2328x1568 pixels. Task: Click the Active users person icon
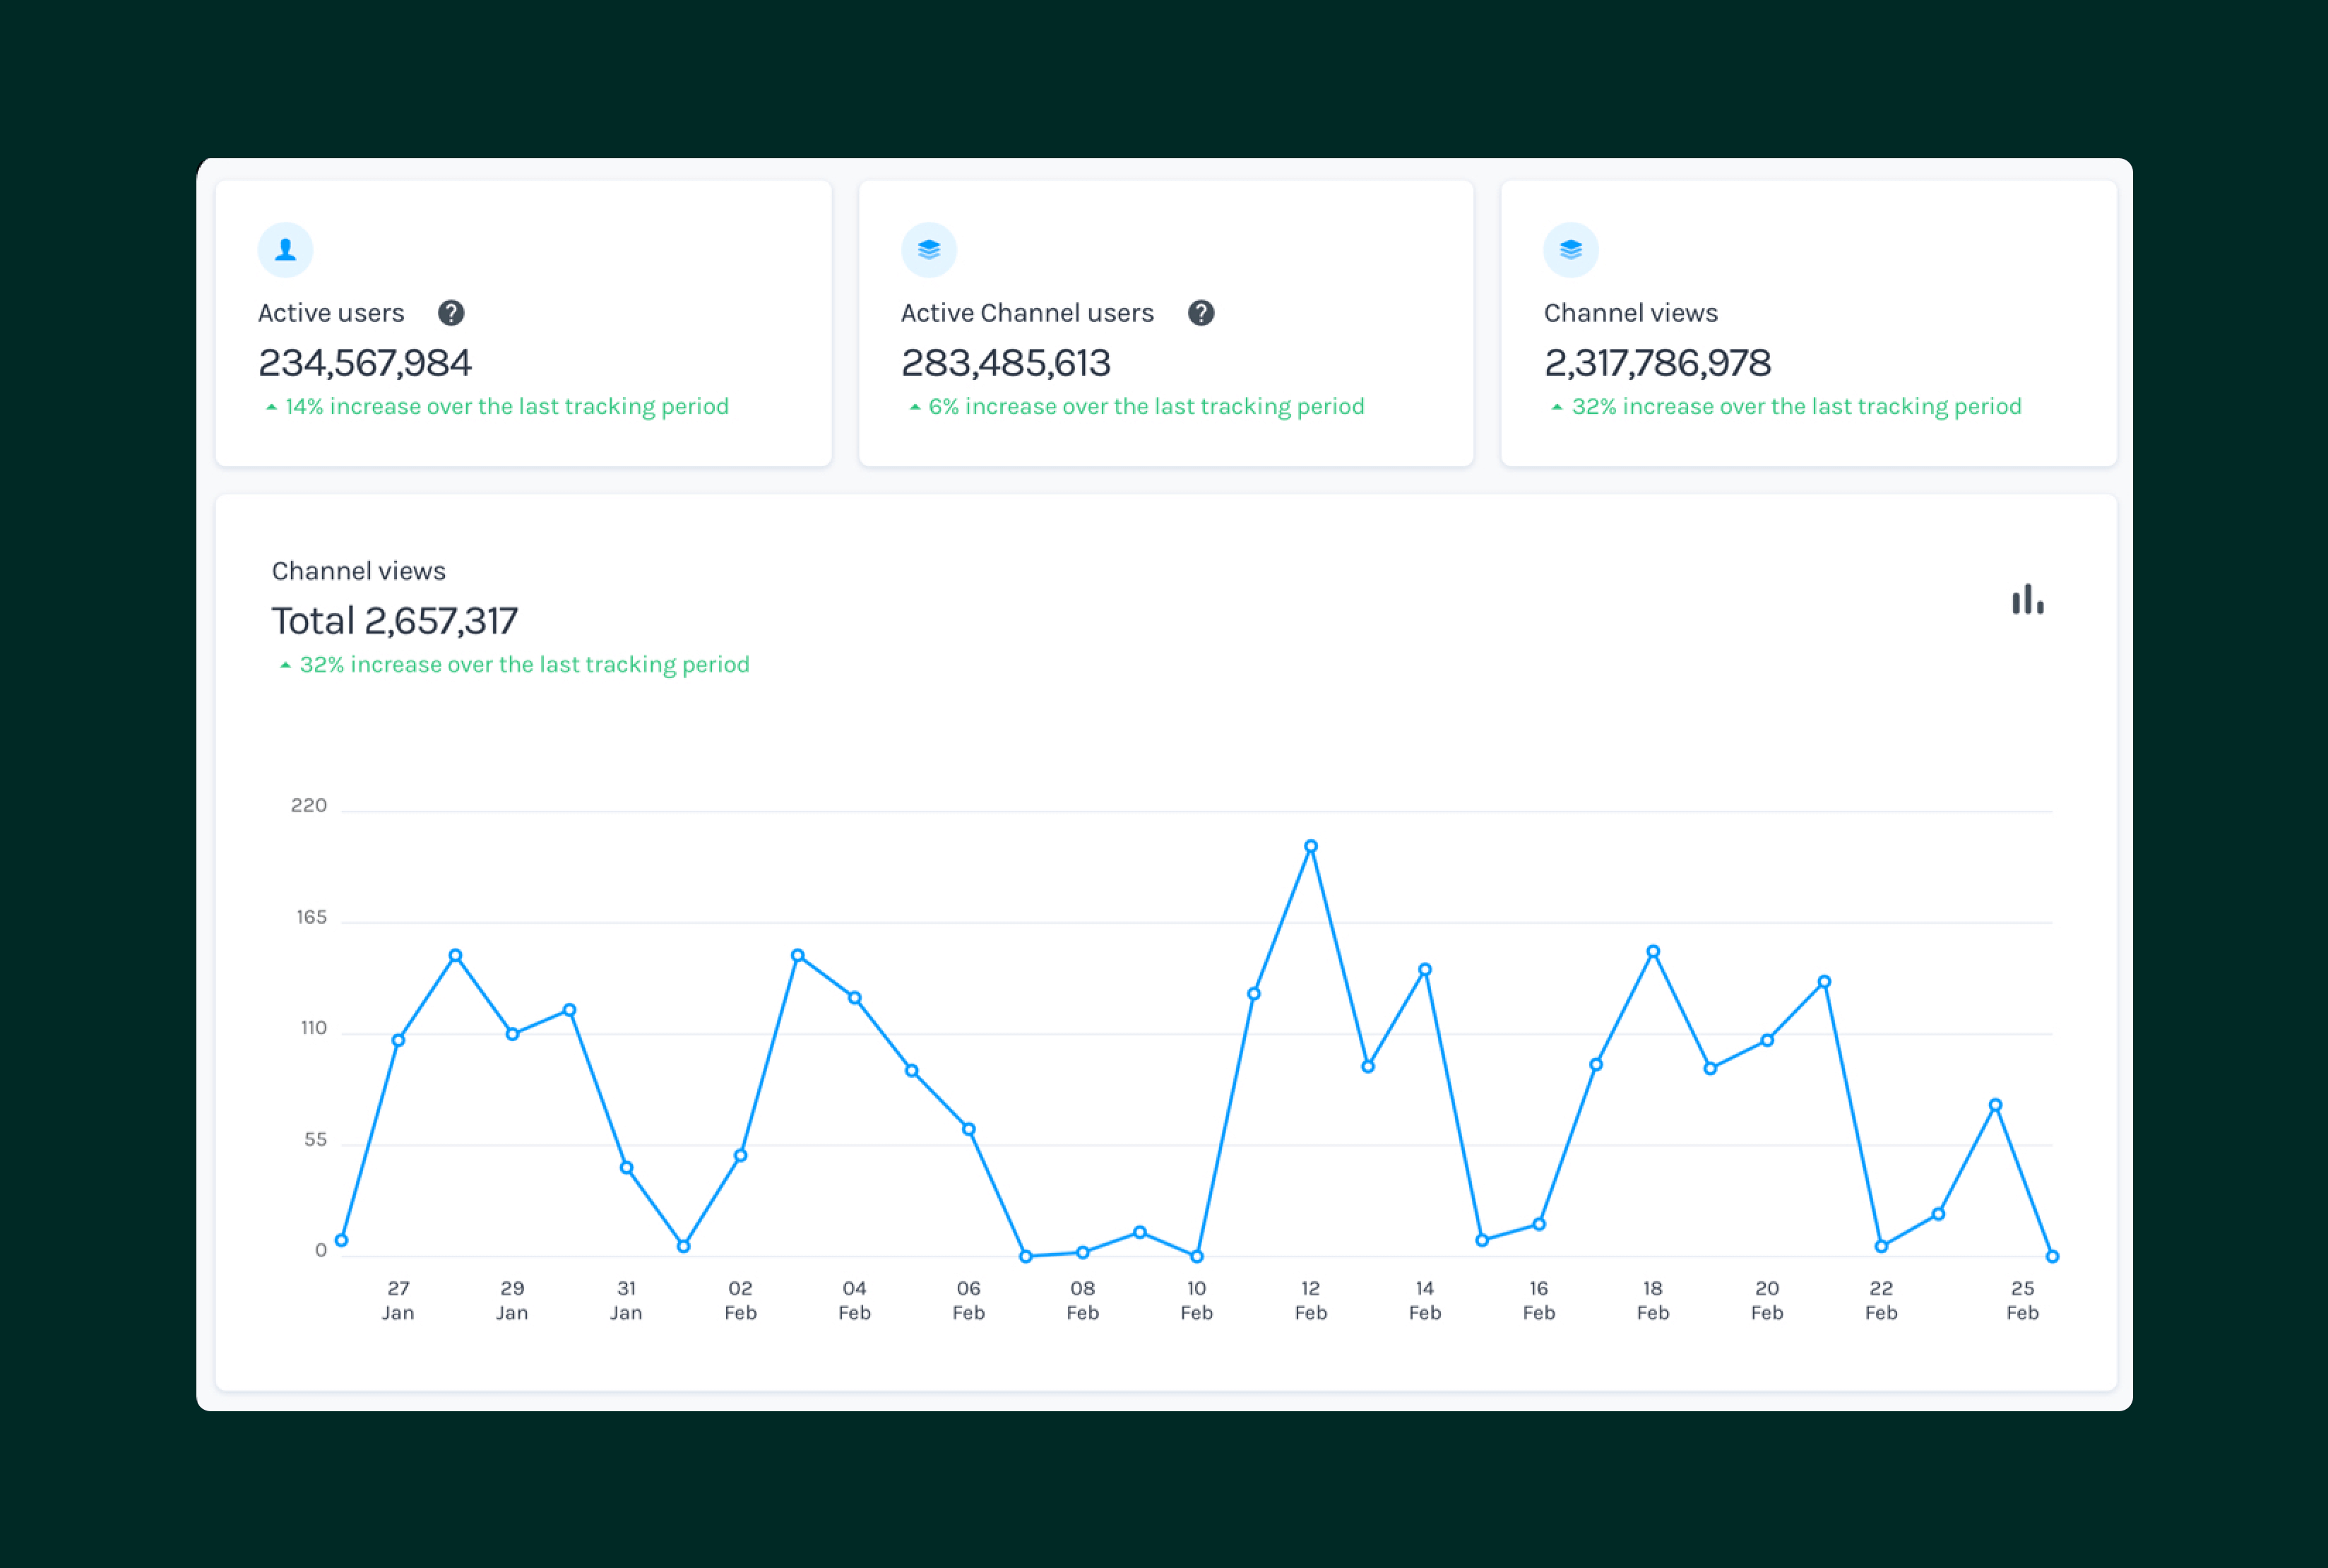click(285, 249)
